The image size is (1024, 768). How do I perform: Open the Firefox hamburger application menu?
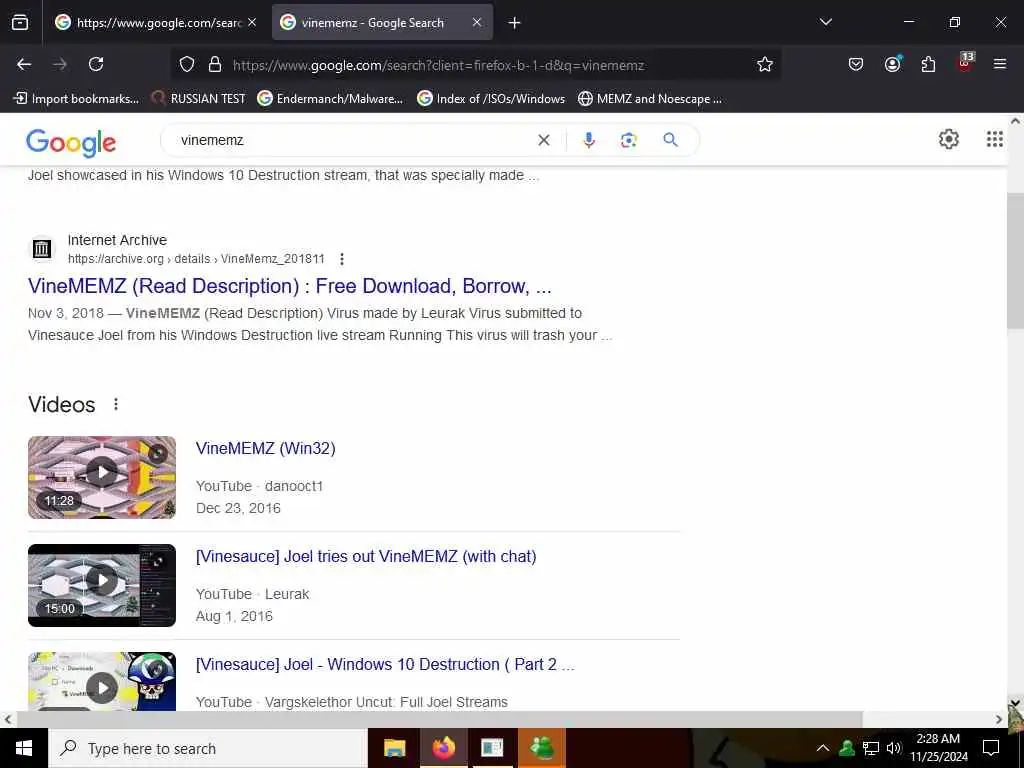coord(1000,64)
